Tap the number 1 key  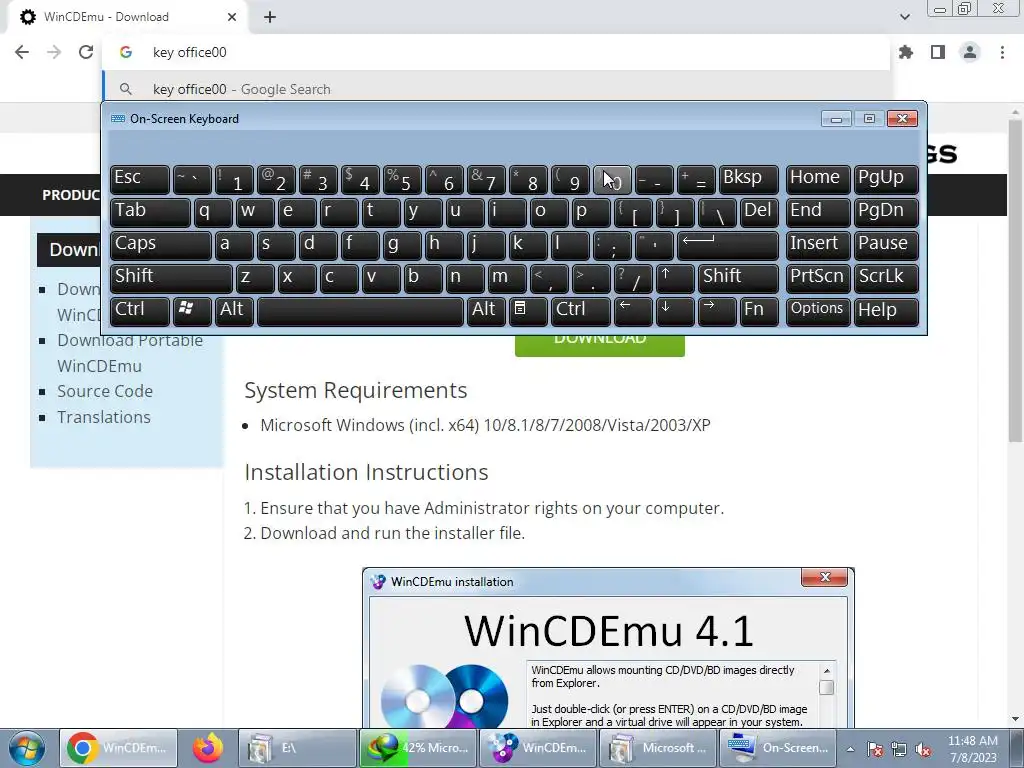point(234,178)
